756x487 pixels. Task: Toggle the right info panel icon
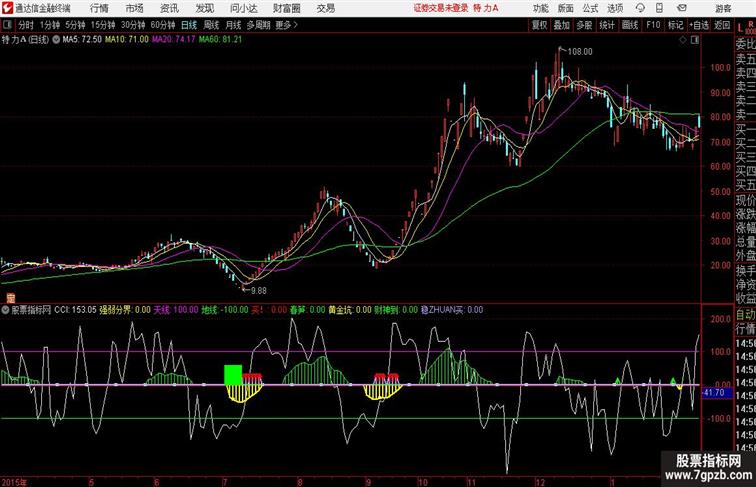pyautogui.click(x=695, y=40)
